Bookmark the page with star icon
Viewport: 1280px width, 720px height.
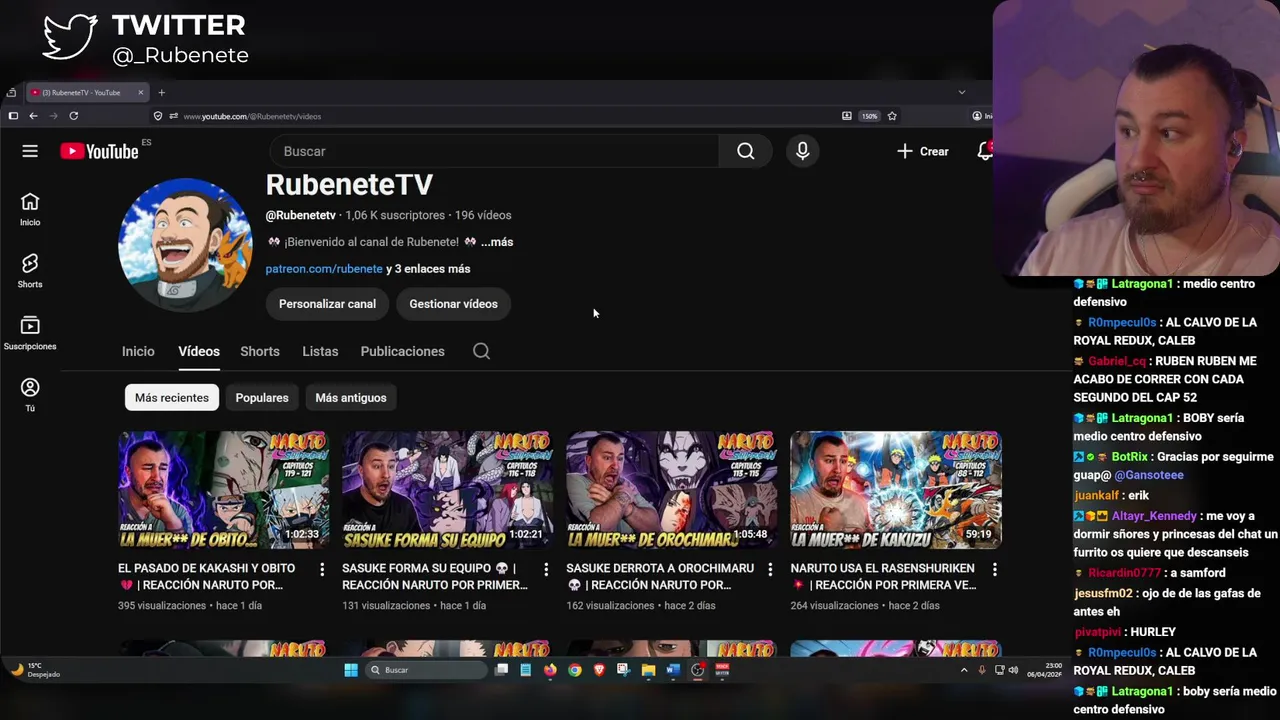coord(892,116)
